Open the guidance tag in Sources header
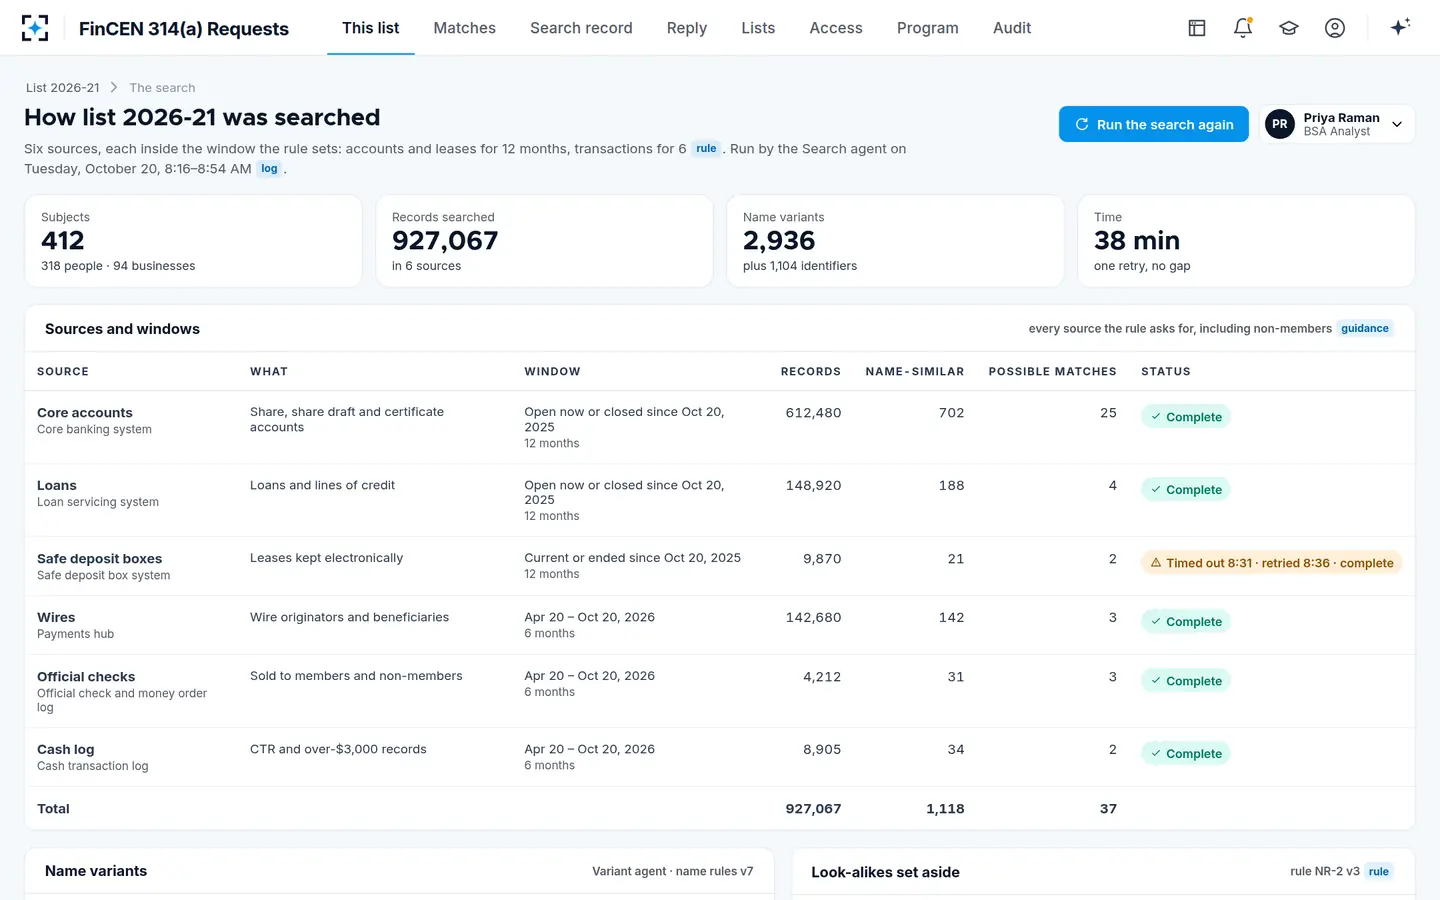The width and height of the screenshot is (1440, 900). click(x=1365, y=329)
